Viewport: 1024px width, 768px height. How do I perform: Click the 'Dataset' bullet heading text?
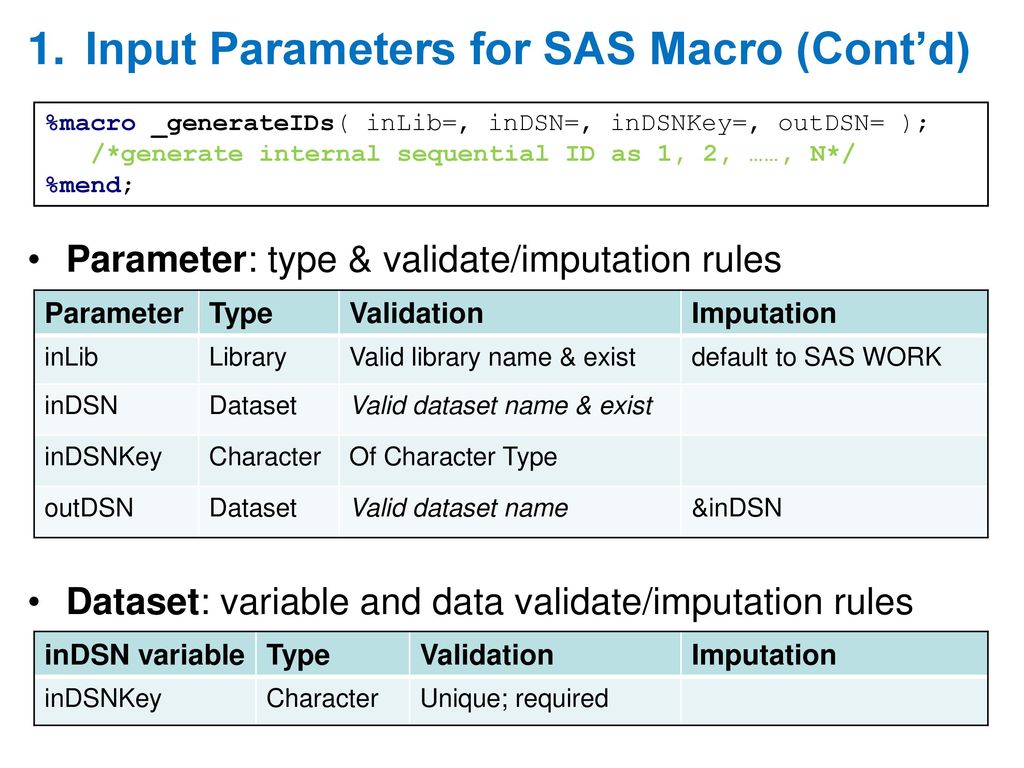click(x=133, y=601)
